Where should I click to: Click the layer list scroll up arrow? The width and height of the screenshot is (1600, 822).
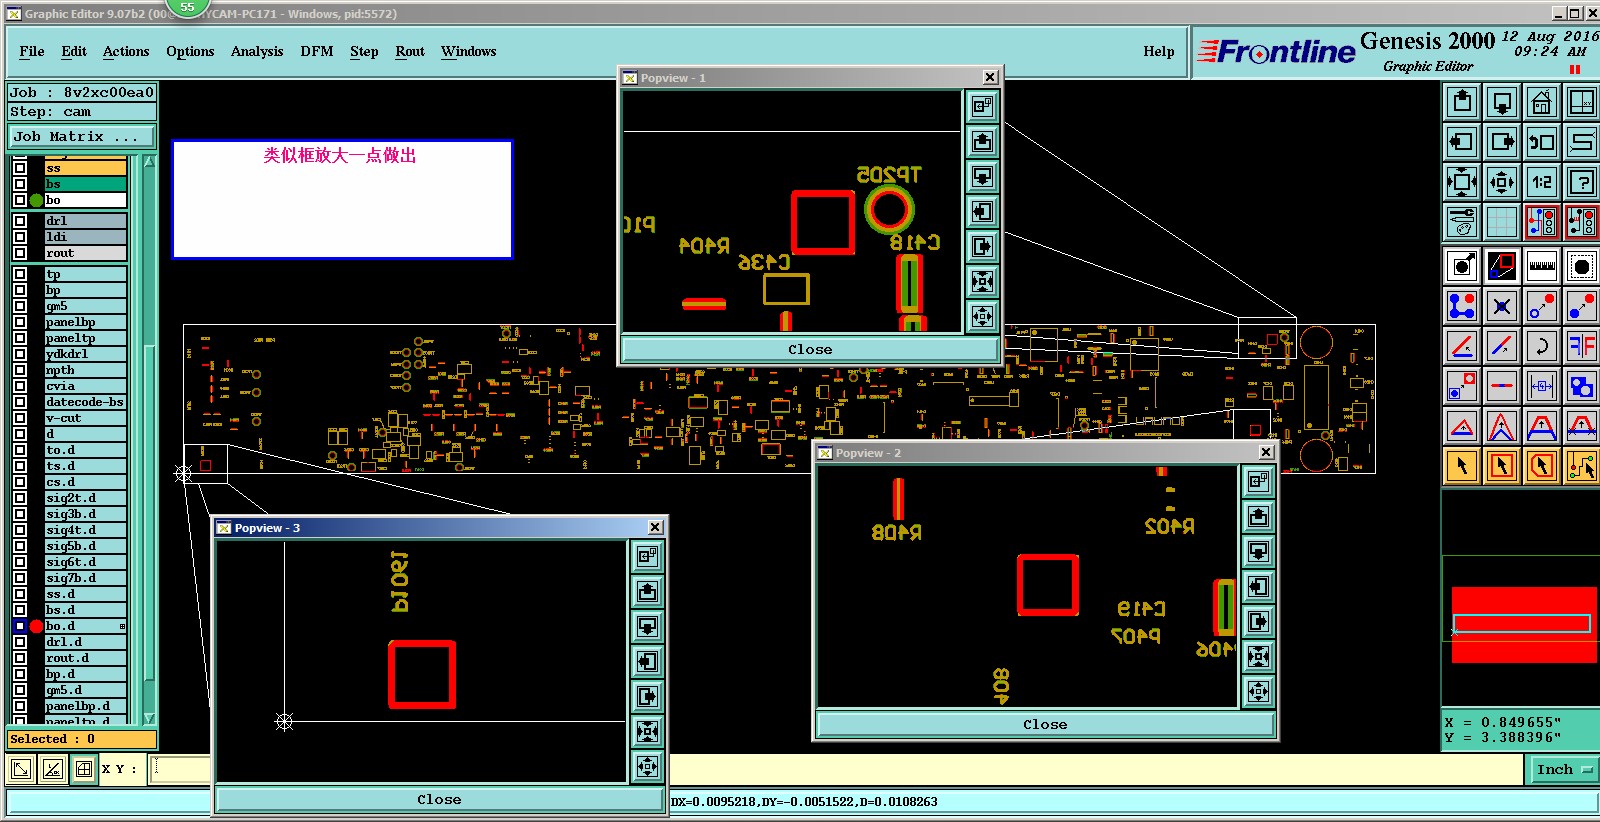click(149, 162)
